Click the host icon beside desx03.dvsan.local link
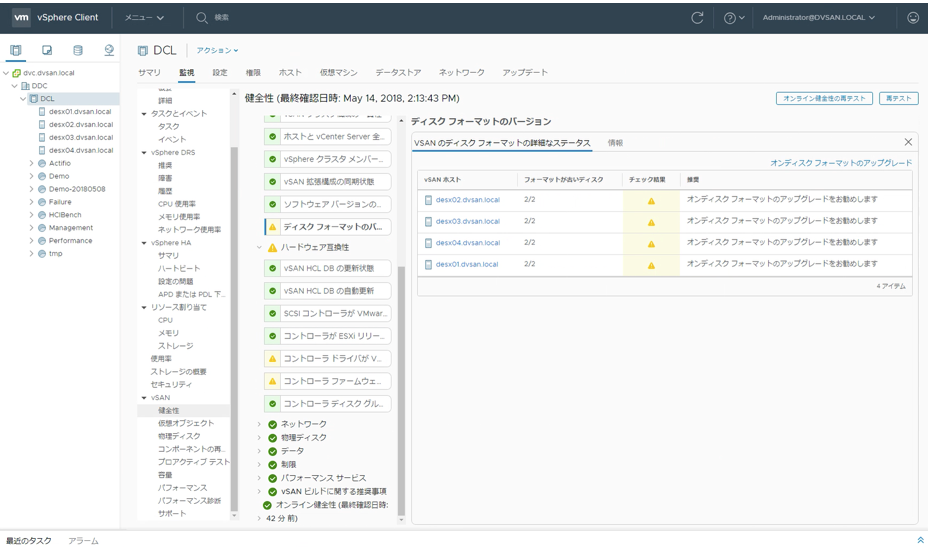 pyautogui.click(x=428, y=221)
